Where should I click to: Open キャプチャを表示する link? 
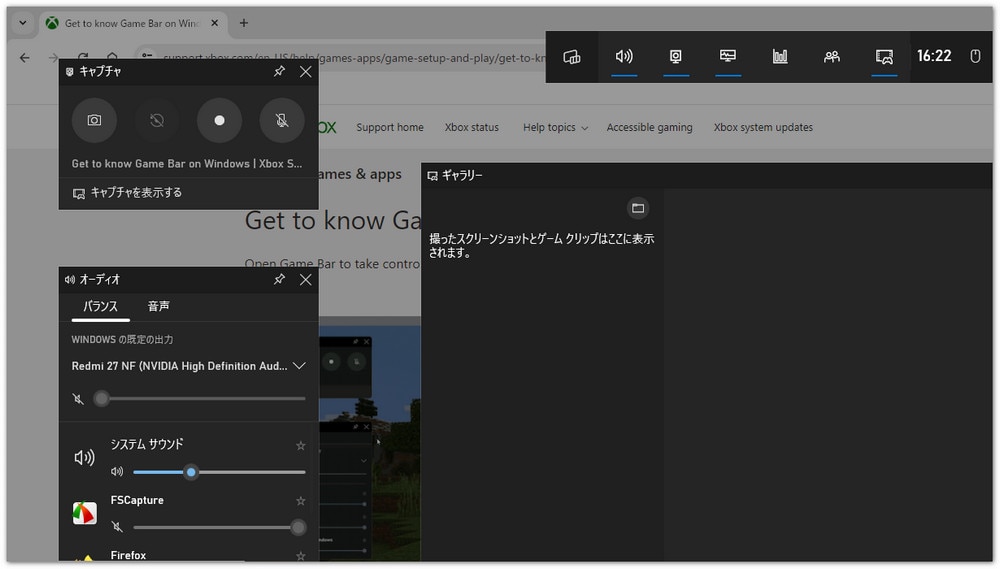coord(128,193)
